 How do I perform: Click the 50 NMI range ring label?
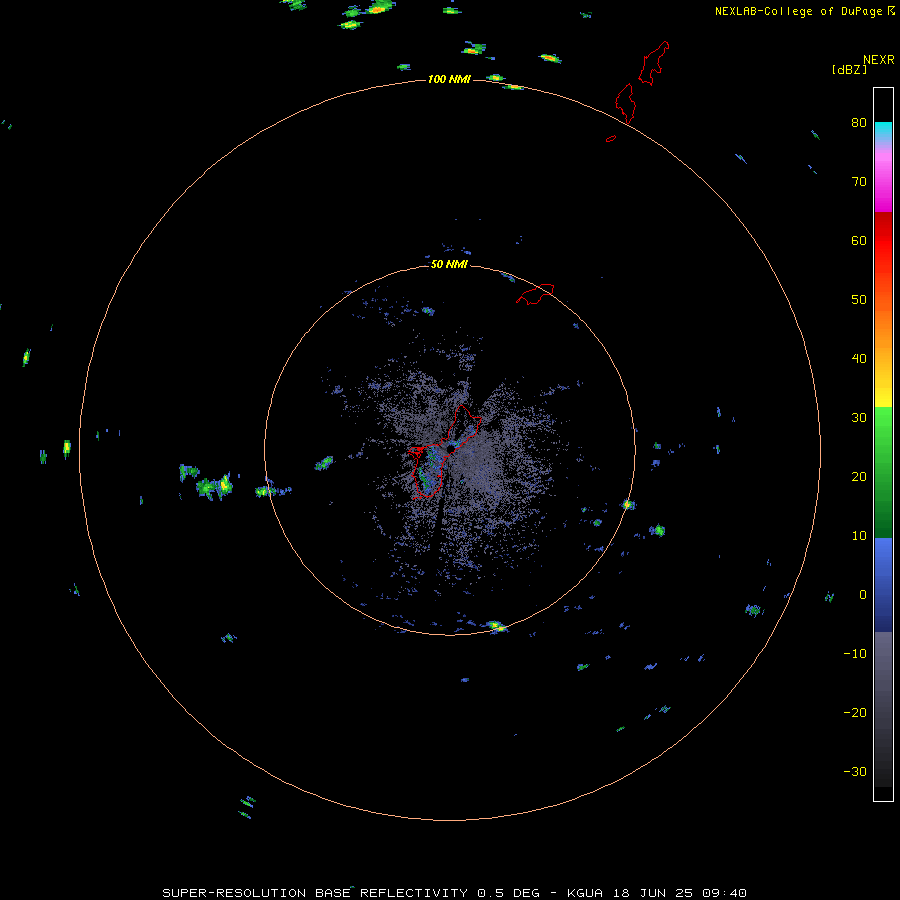click(449, 265)
